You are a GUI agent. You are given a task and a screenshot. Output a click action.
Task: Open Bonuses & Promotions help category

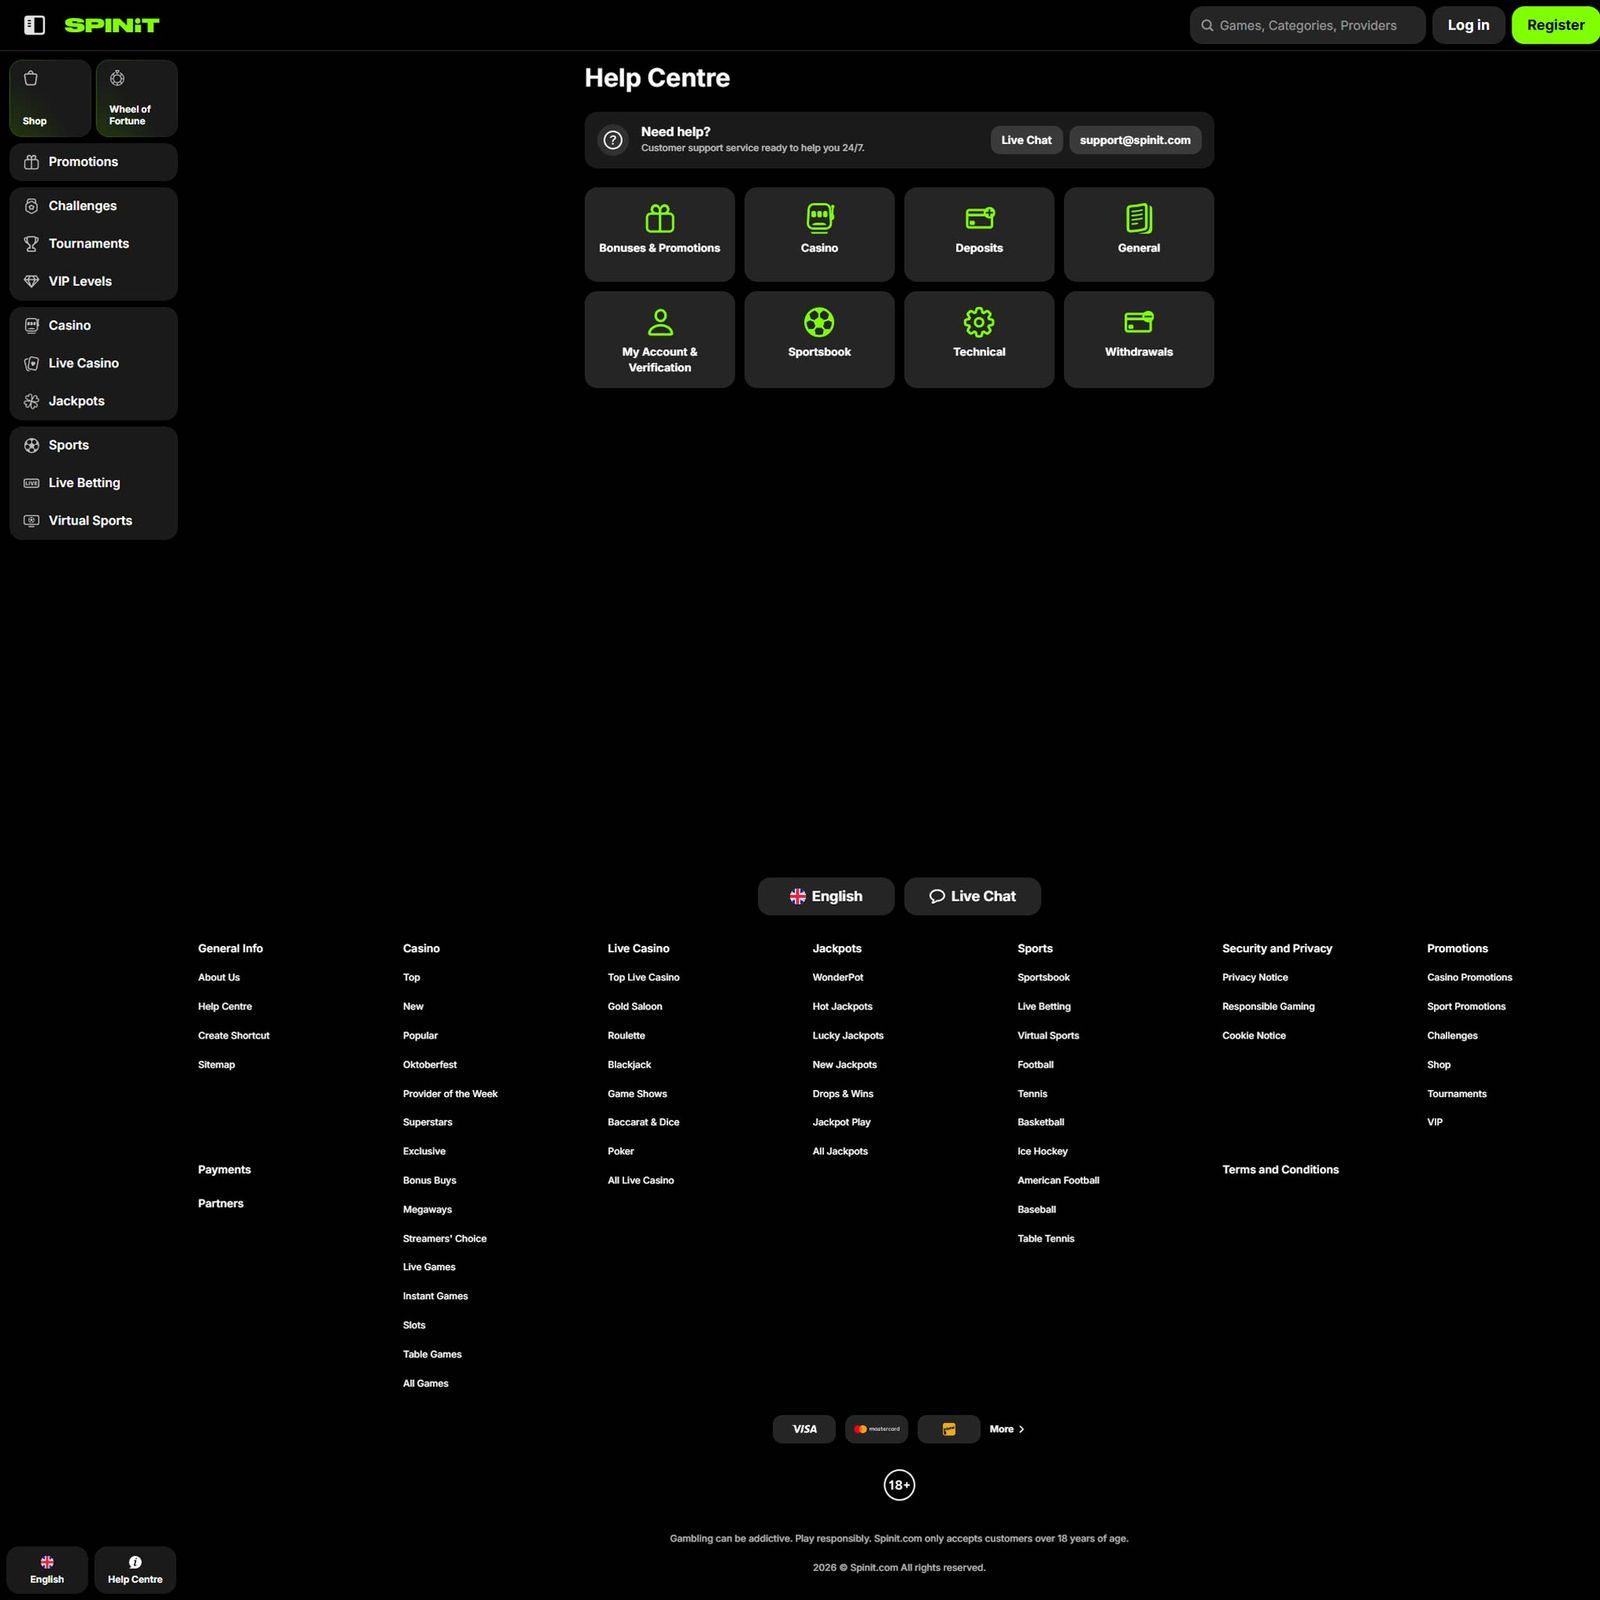[x=660, y=234]
